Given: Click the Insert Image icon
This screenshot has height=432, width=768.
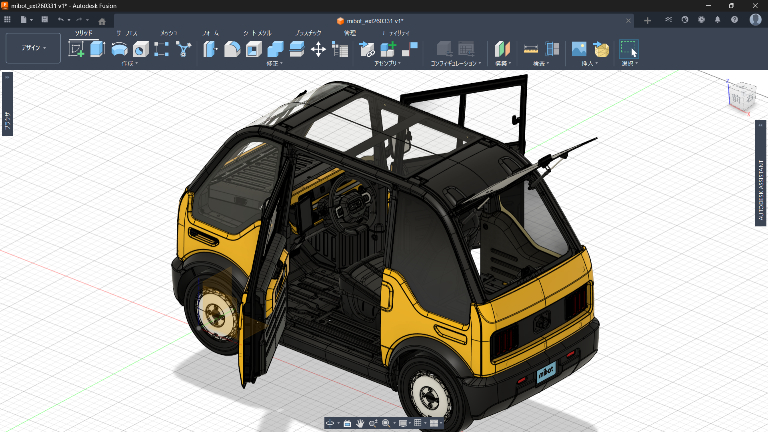Looking at the screenshot, I should 579,49.
